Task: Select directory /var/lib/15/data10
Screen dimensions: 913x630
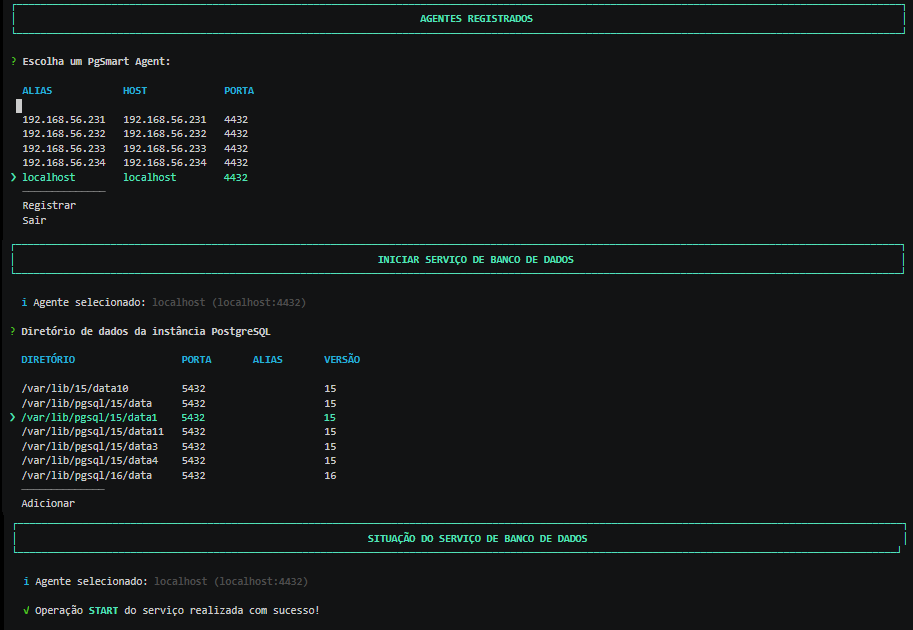Action: (x=75, y=388)
